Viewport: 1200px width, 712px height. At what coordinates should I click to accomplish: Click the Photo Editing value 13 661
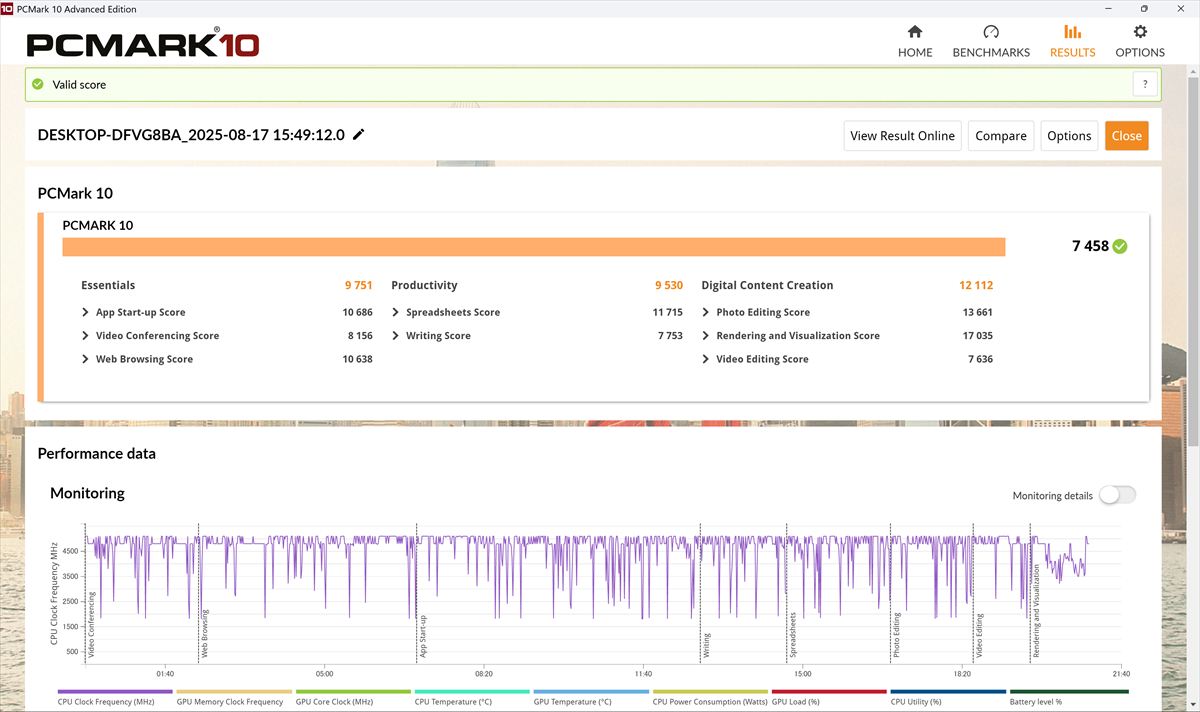point(978,312)
